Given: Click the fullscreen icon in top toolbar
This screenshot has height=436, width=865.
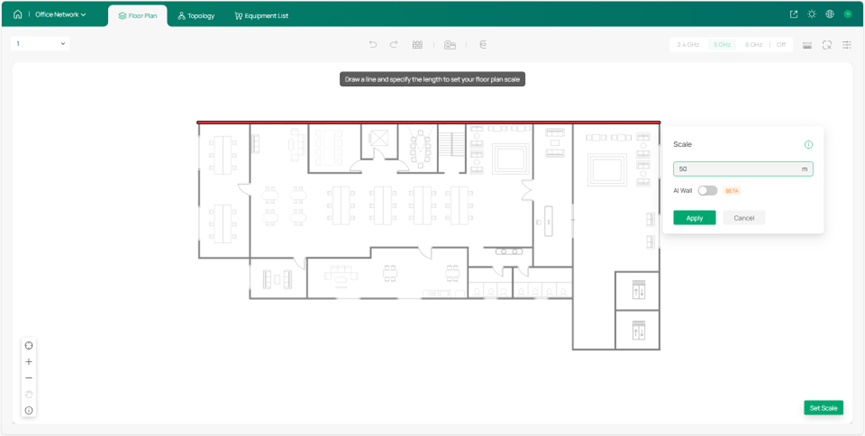Looking at the screenshot, I should [x=827, y=45].
